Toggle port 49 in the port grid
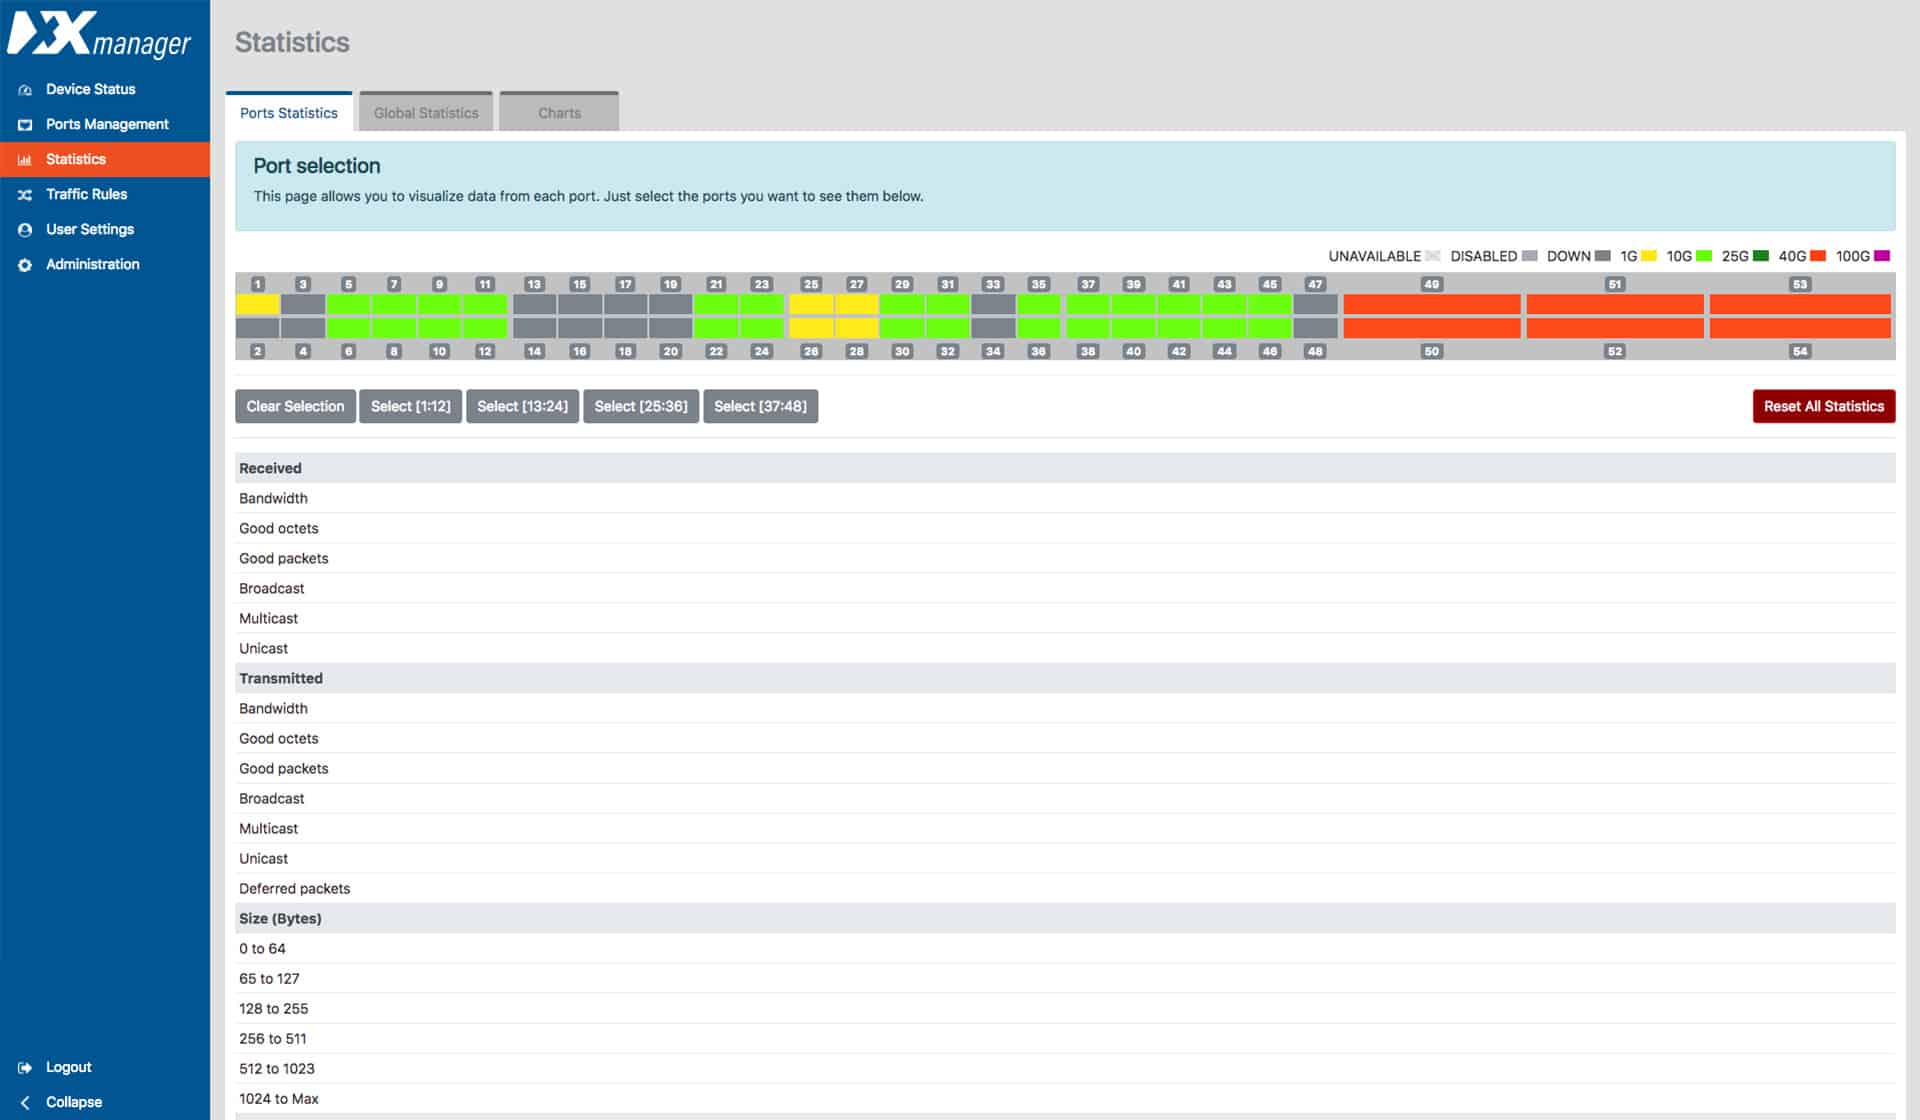1920x1120 pixels. 1432,303
